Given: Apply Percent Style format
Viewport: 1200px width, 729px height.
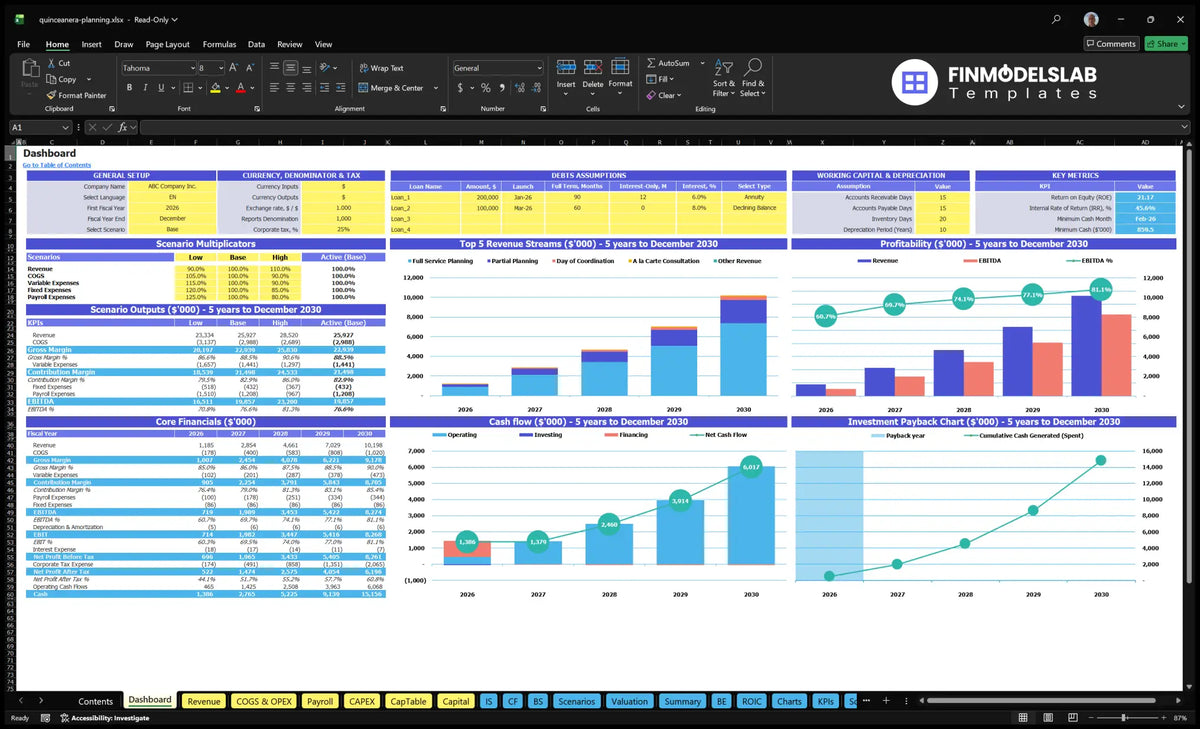Looking at the screenshot, I should [x=486, y=88].
